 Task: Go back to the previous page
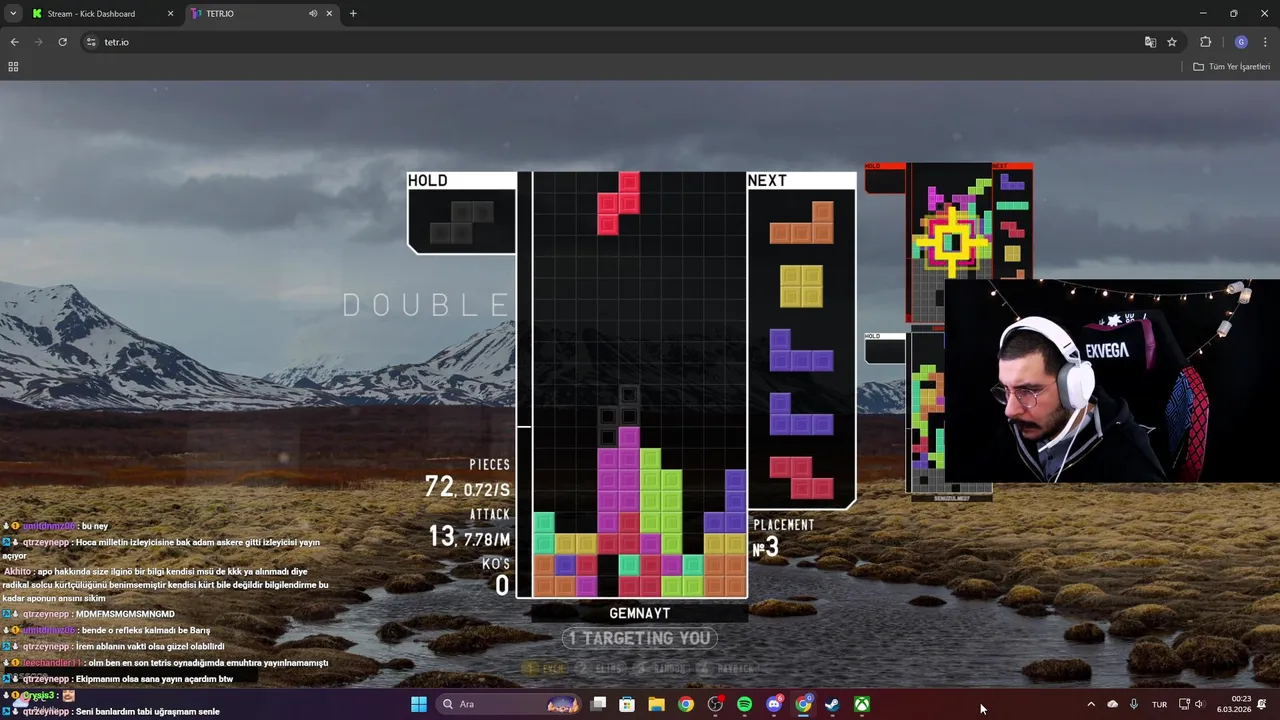click(14, 42)
